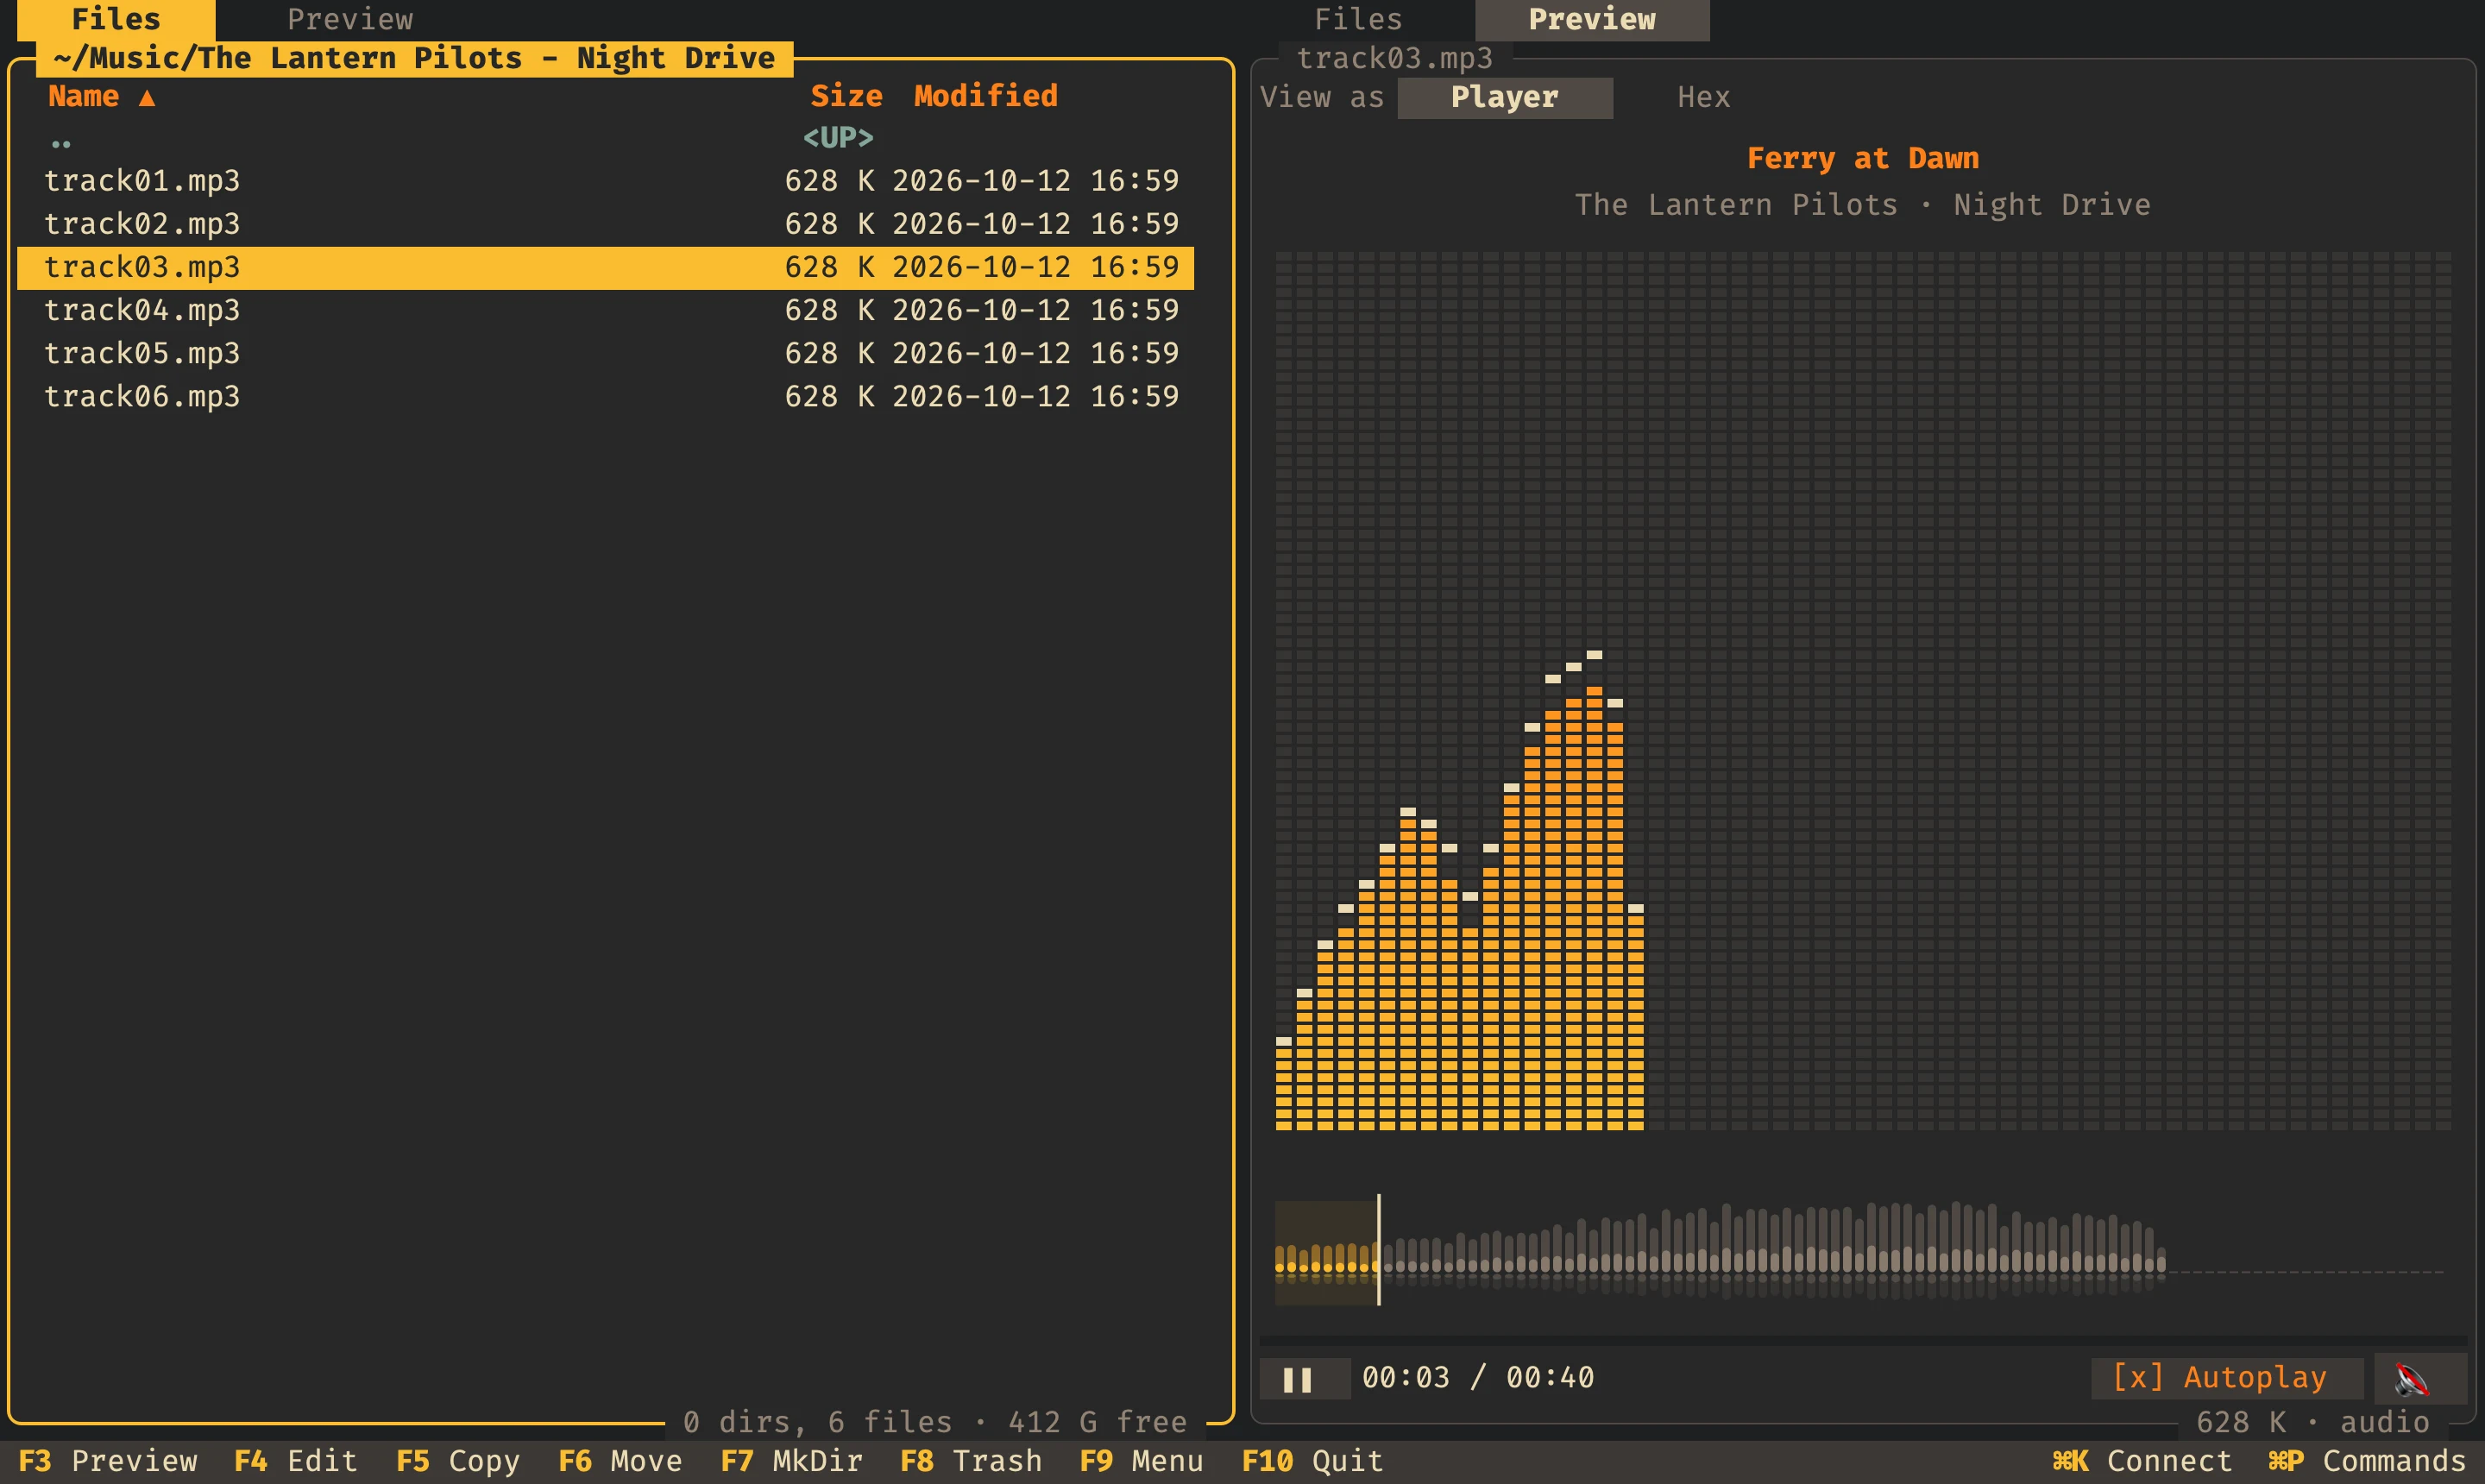Select track04.mp3 in the file list

[606, 310]
